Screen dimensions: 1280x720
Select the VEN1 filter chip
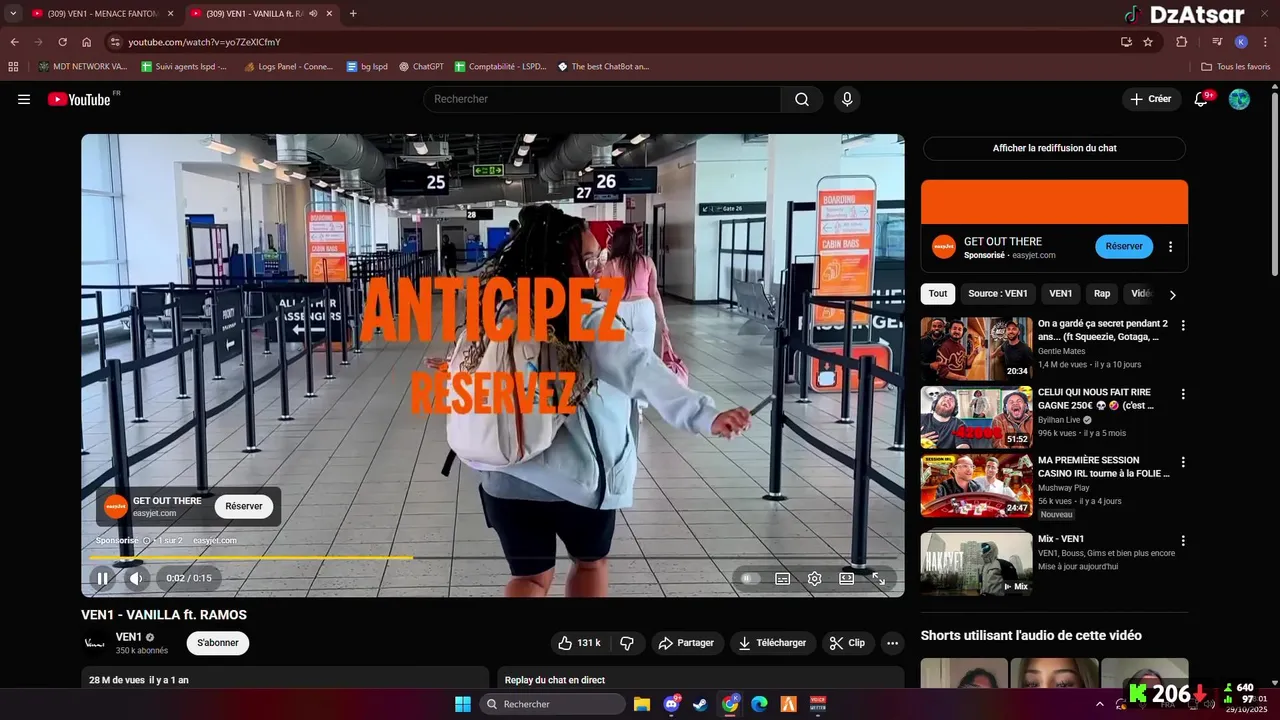tap(1061, 294)
